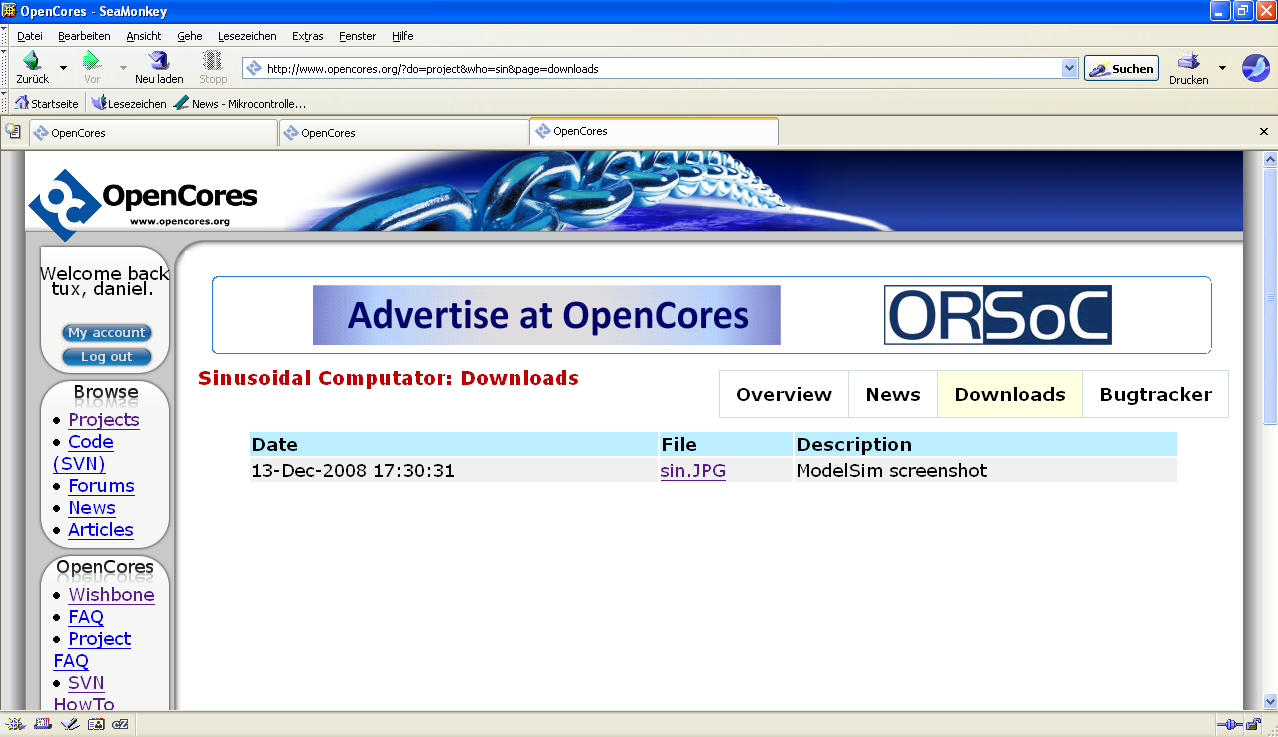Image resolution: width=1278 pixels, height=737 pixels.
Task: Open the Zurück history dropdown arrow
Action: click(x=63, y=68)
